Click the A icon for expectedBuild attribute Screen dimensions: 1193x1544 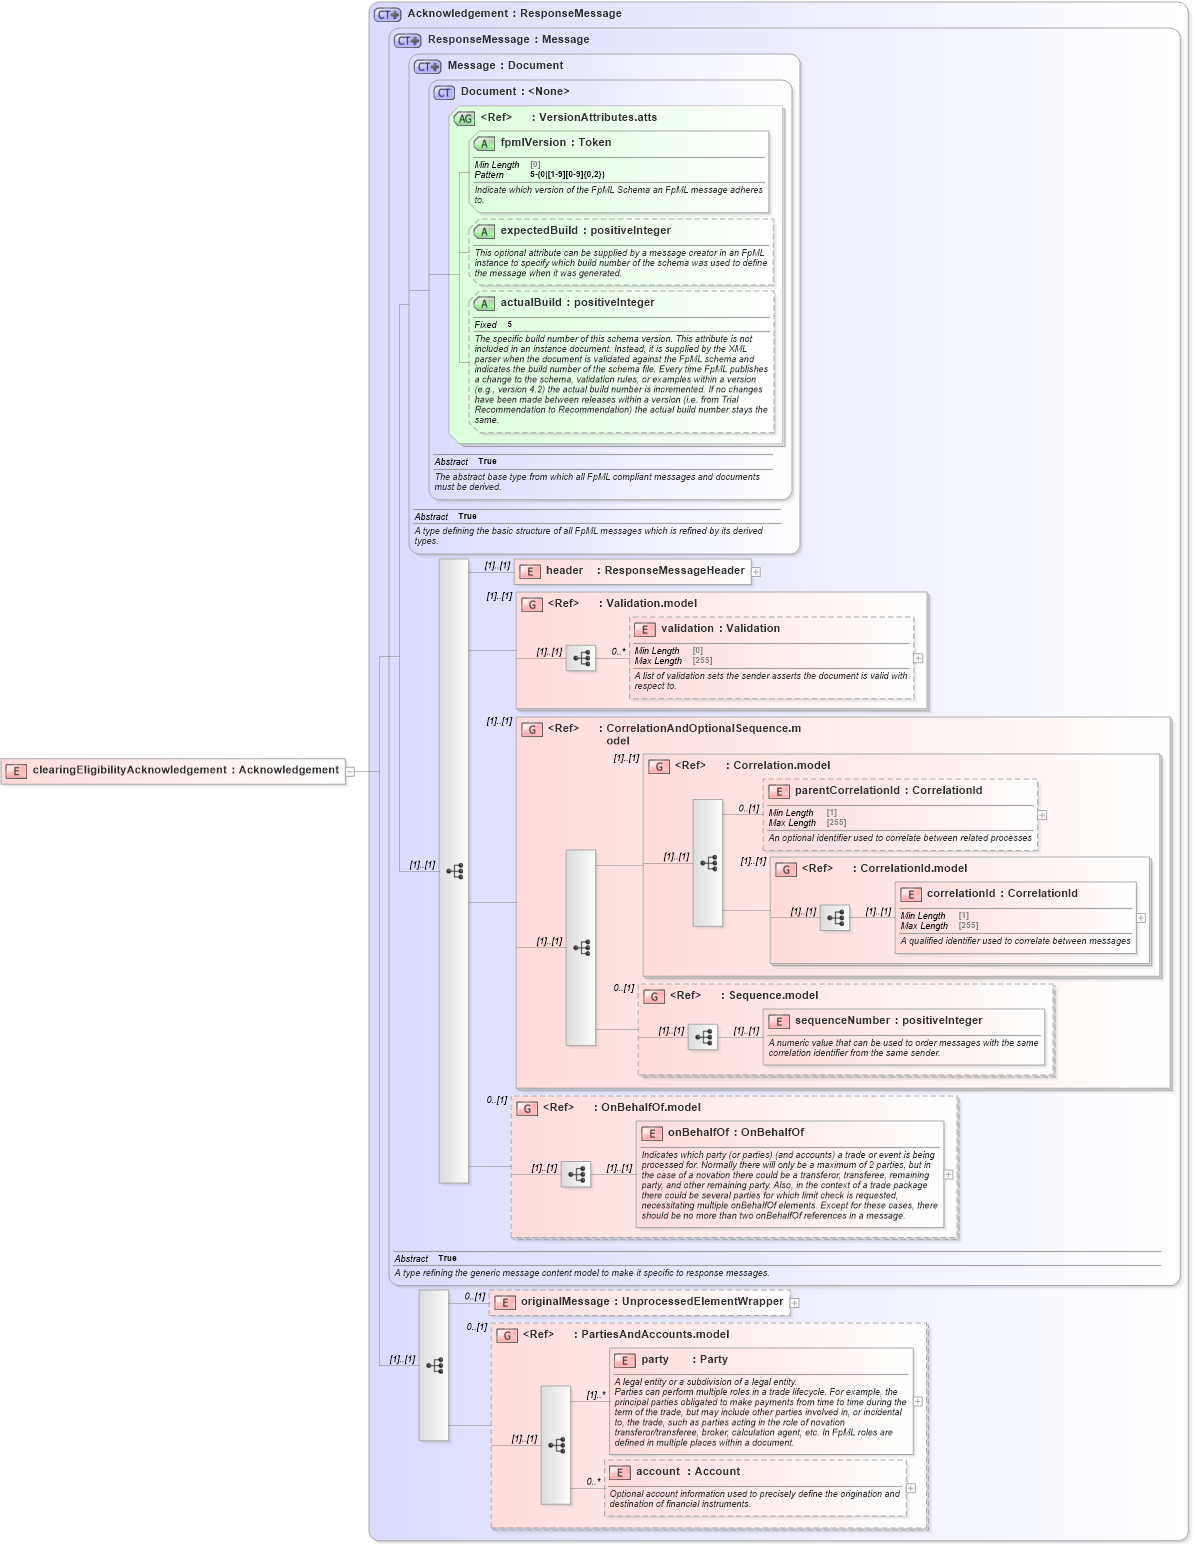(x=485, y=230)
